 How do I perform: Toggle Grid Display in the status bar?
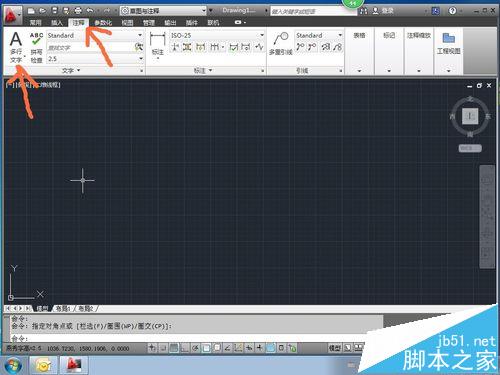[174, 348]
